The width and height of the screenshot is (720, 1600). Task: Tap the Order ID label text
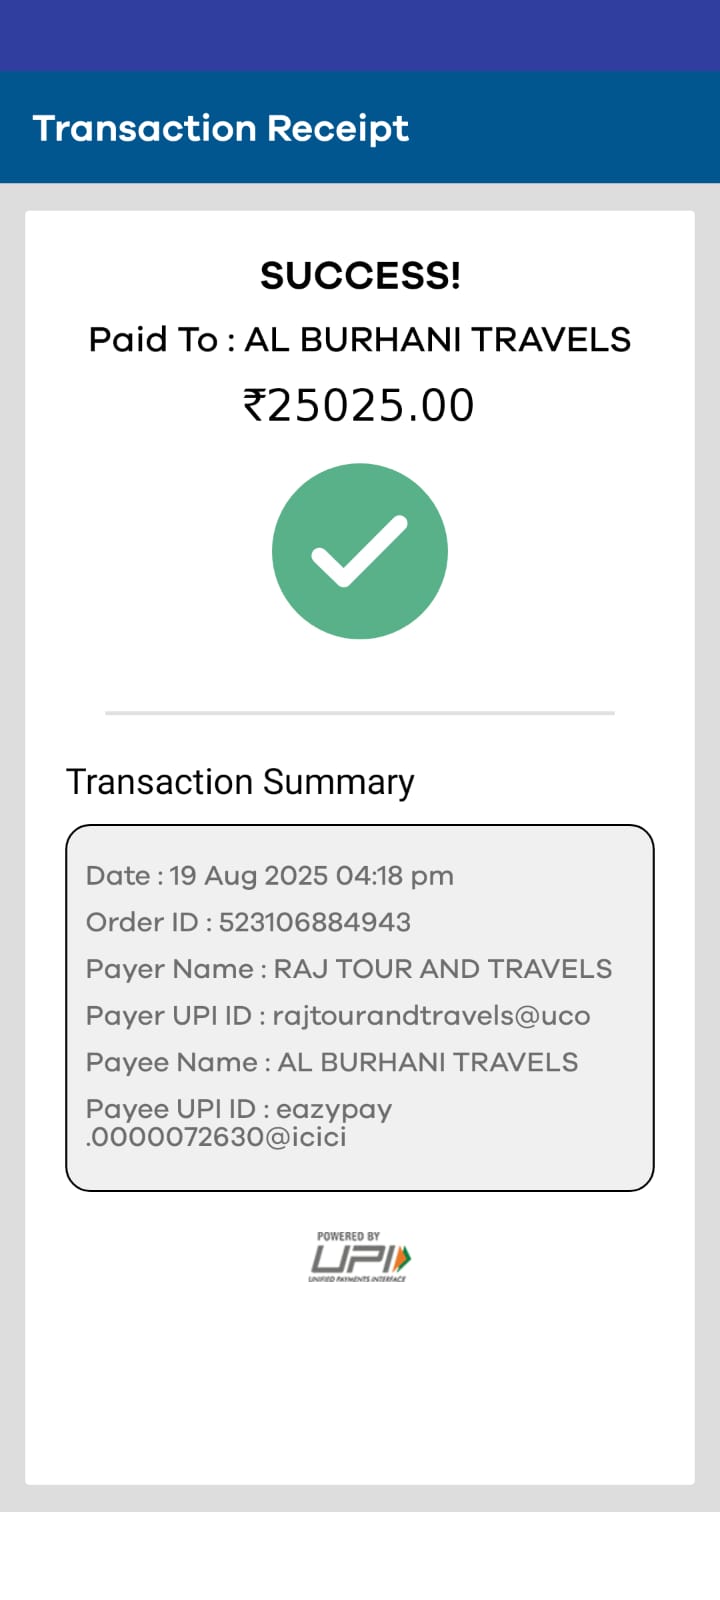[142, 922]
